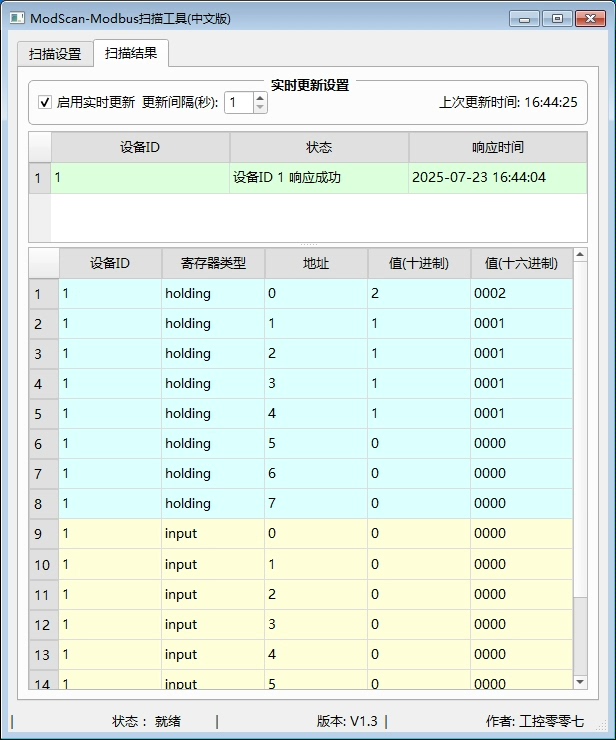Select decimal 0 cell in input row 11
Image resolution: width=616 pixels, height=740 pixels.
419,595
